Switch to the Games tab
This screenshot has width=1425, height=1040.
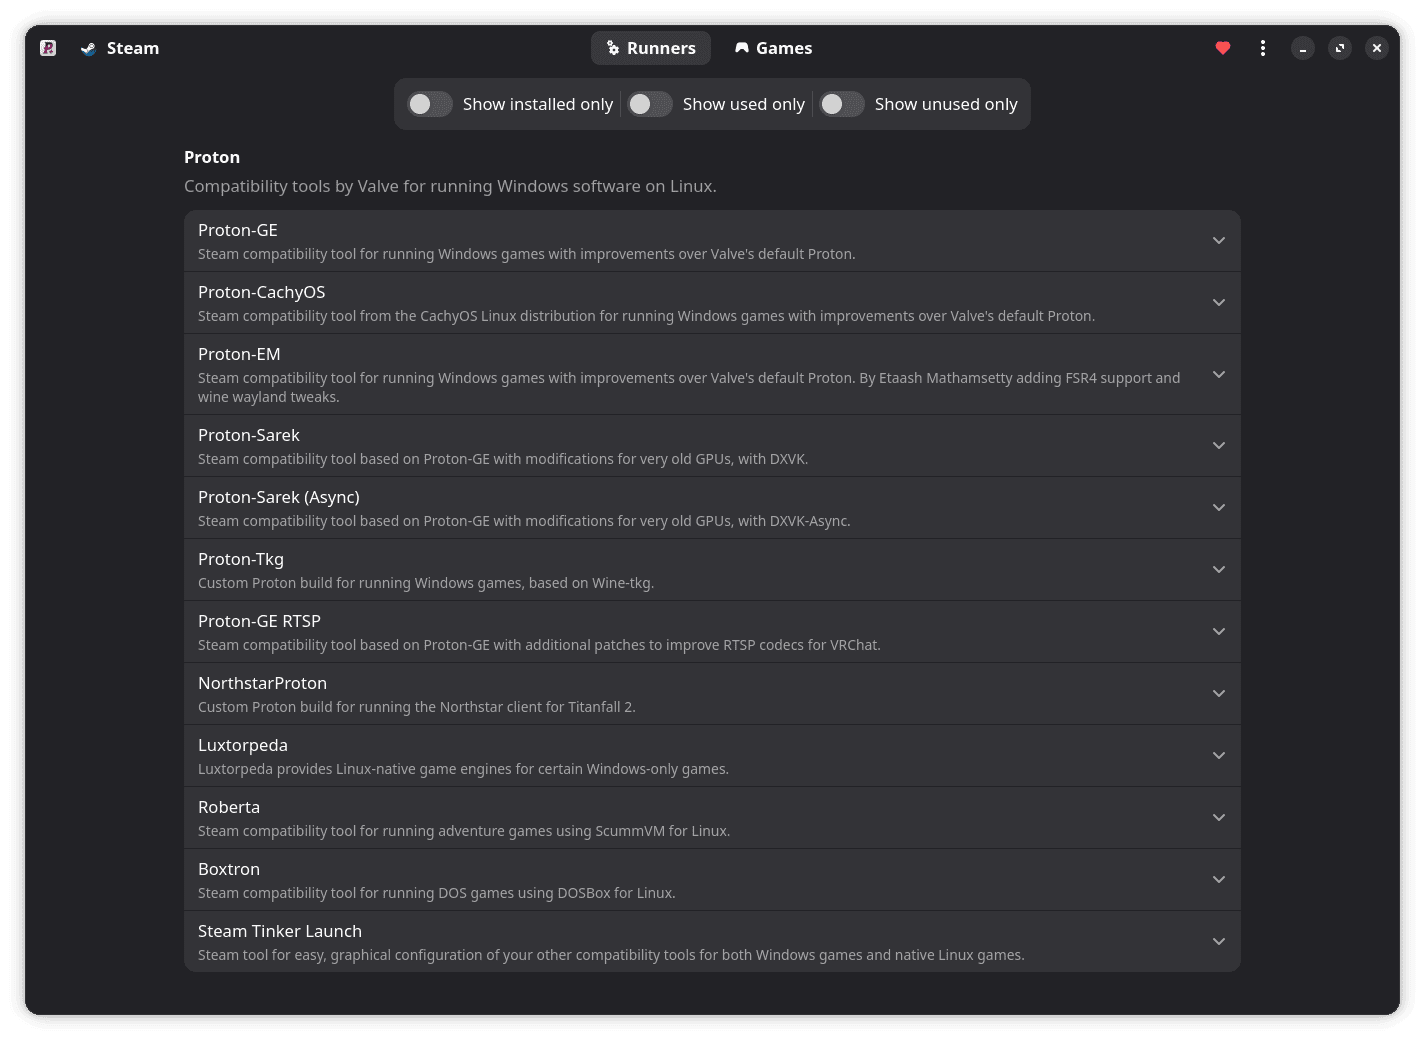click(x=773, y=48)
